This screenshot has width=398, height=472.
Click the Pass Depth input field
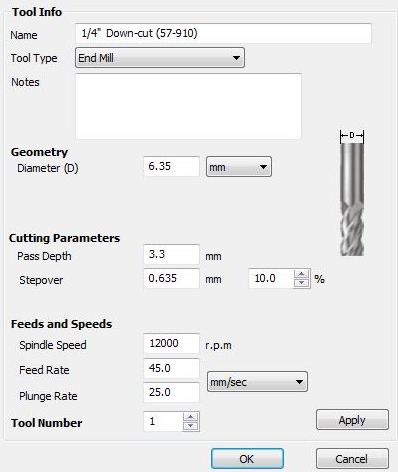(172, 254)
